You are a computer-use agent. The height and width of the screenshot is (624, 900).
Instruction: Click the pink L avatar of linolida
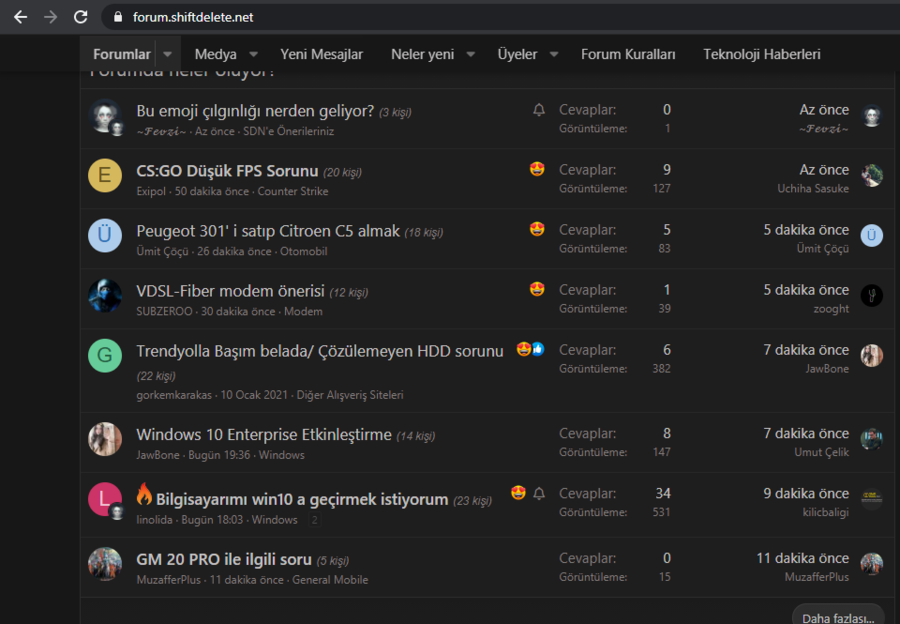105,499
